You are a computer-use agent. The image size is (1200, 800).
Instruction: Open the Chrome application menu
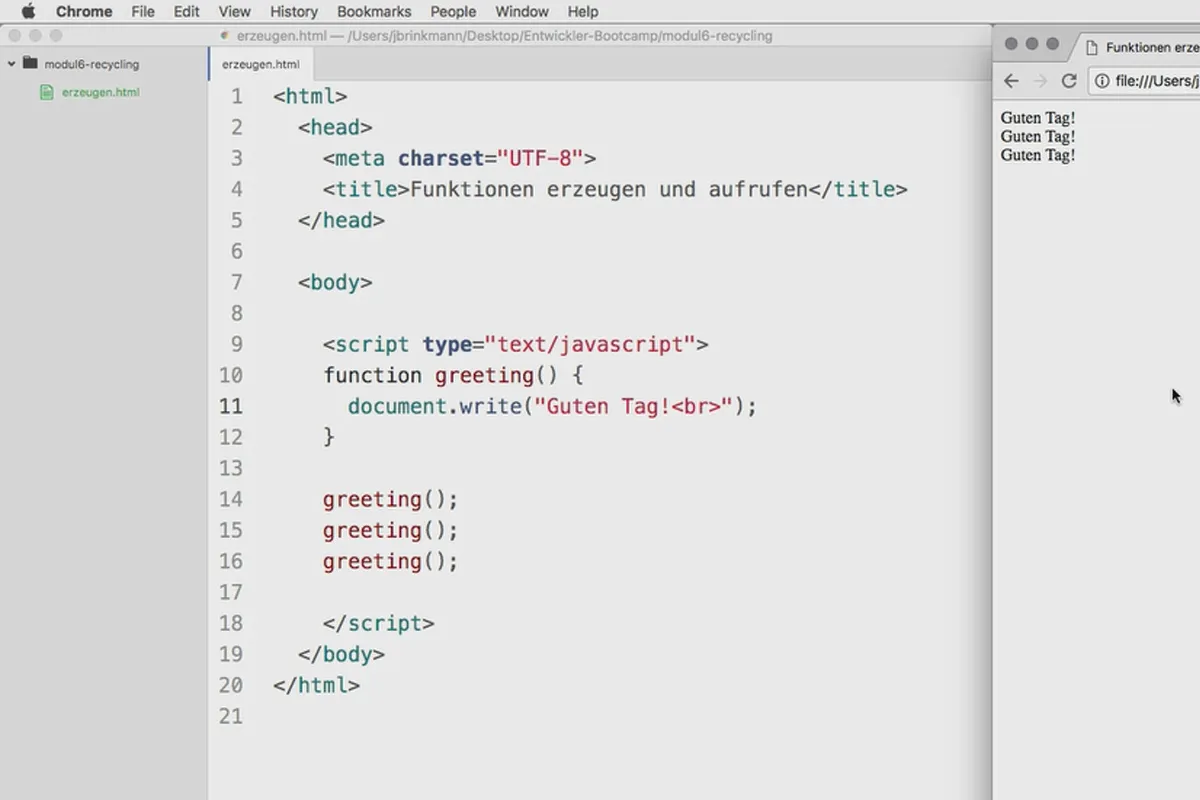84,12
